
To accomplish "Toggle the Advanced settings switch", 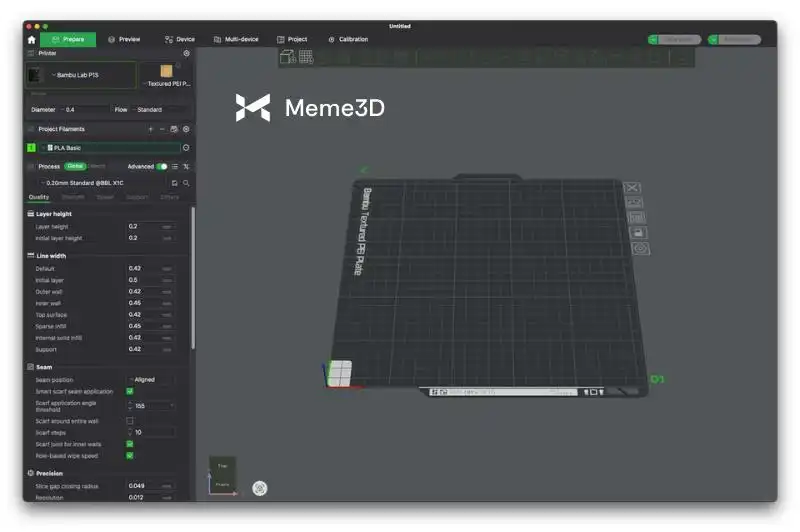I will [162, 167].
